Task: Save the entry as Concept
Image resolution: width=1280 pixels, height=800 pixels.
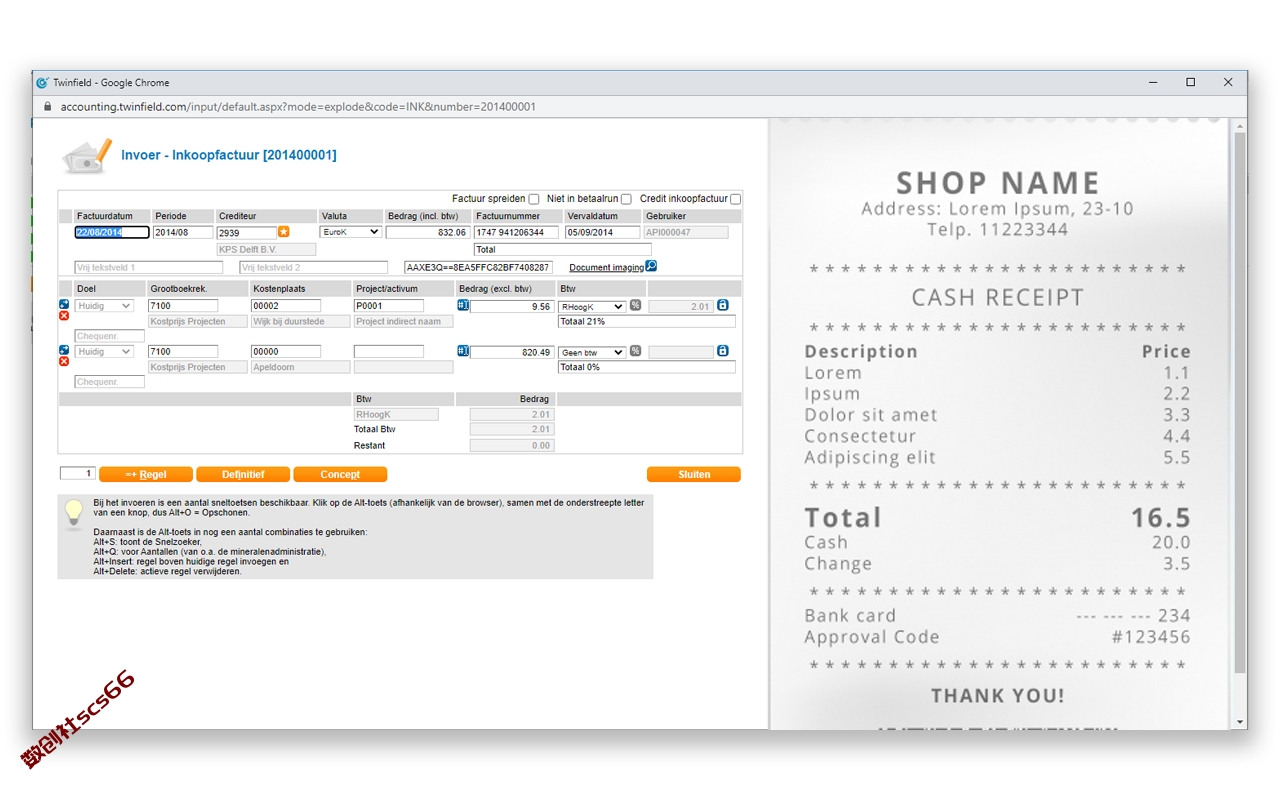Action: pyautogui.click(x=340, y=475)
